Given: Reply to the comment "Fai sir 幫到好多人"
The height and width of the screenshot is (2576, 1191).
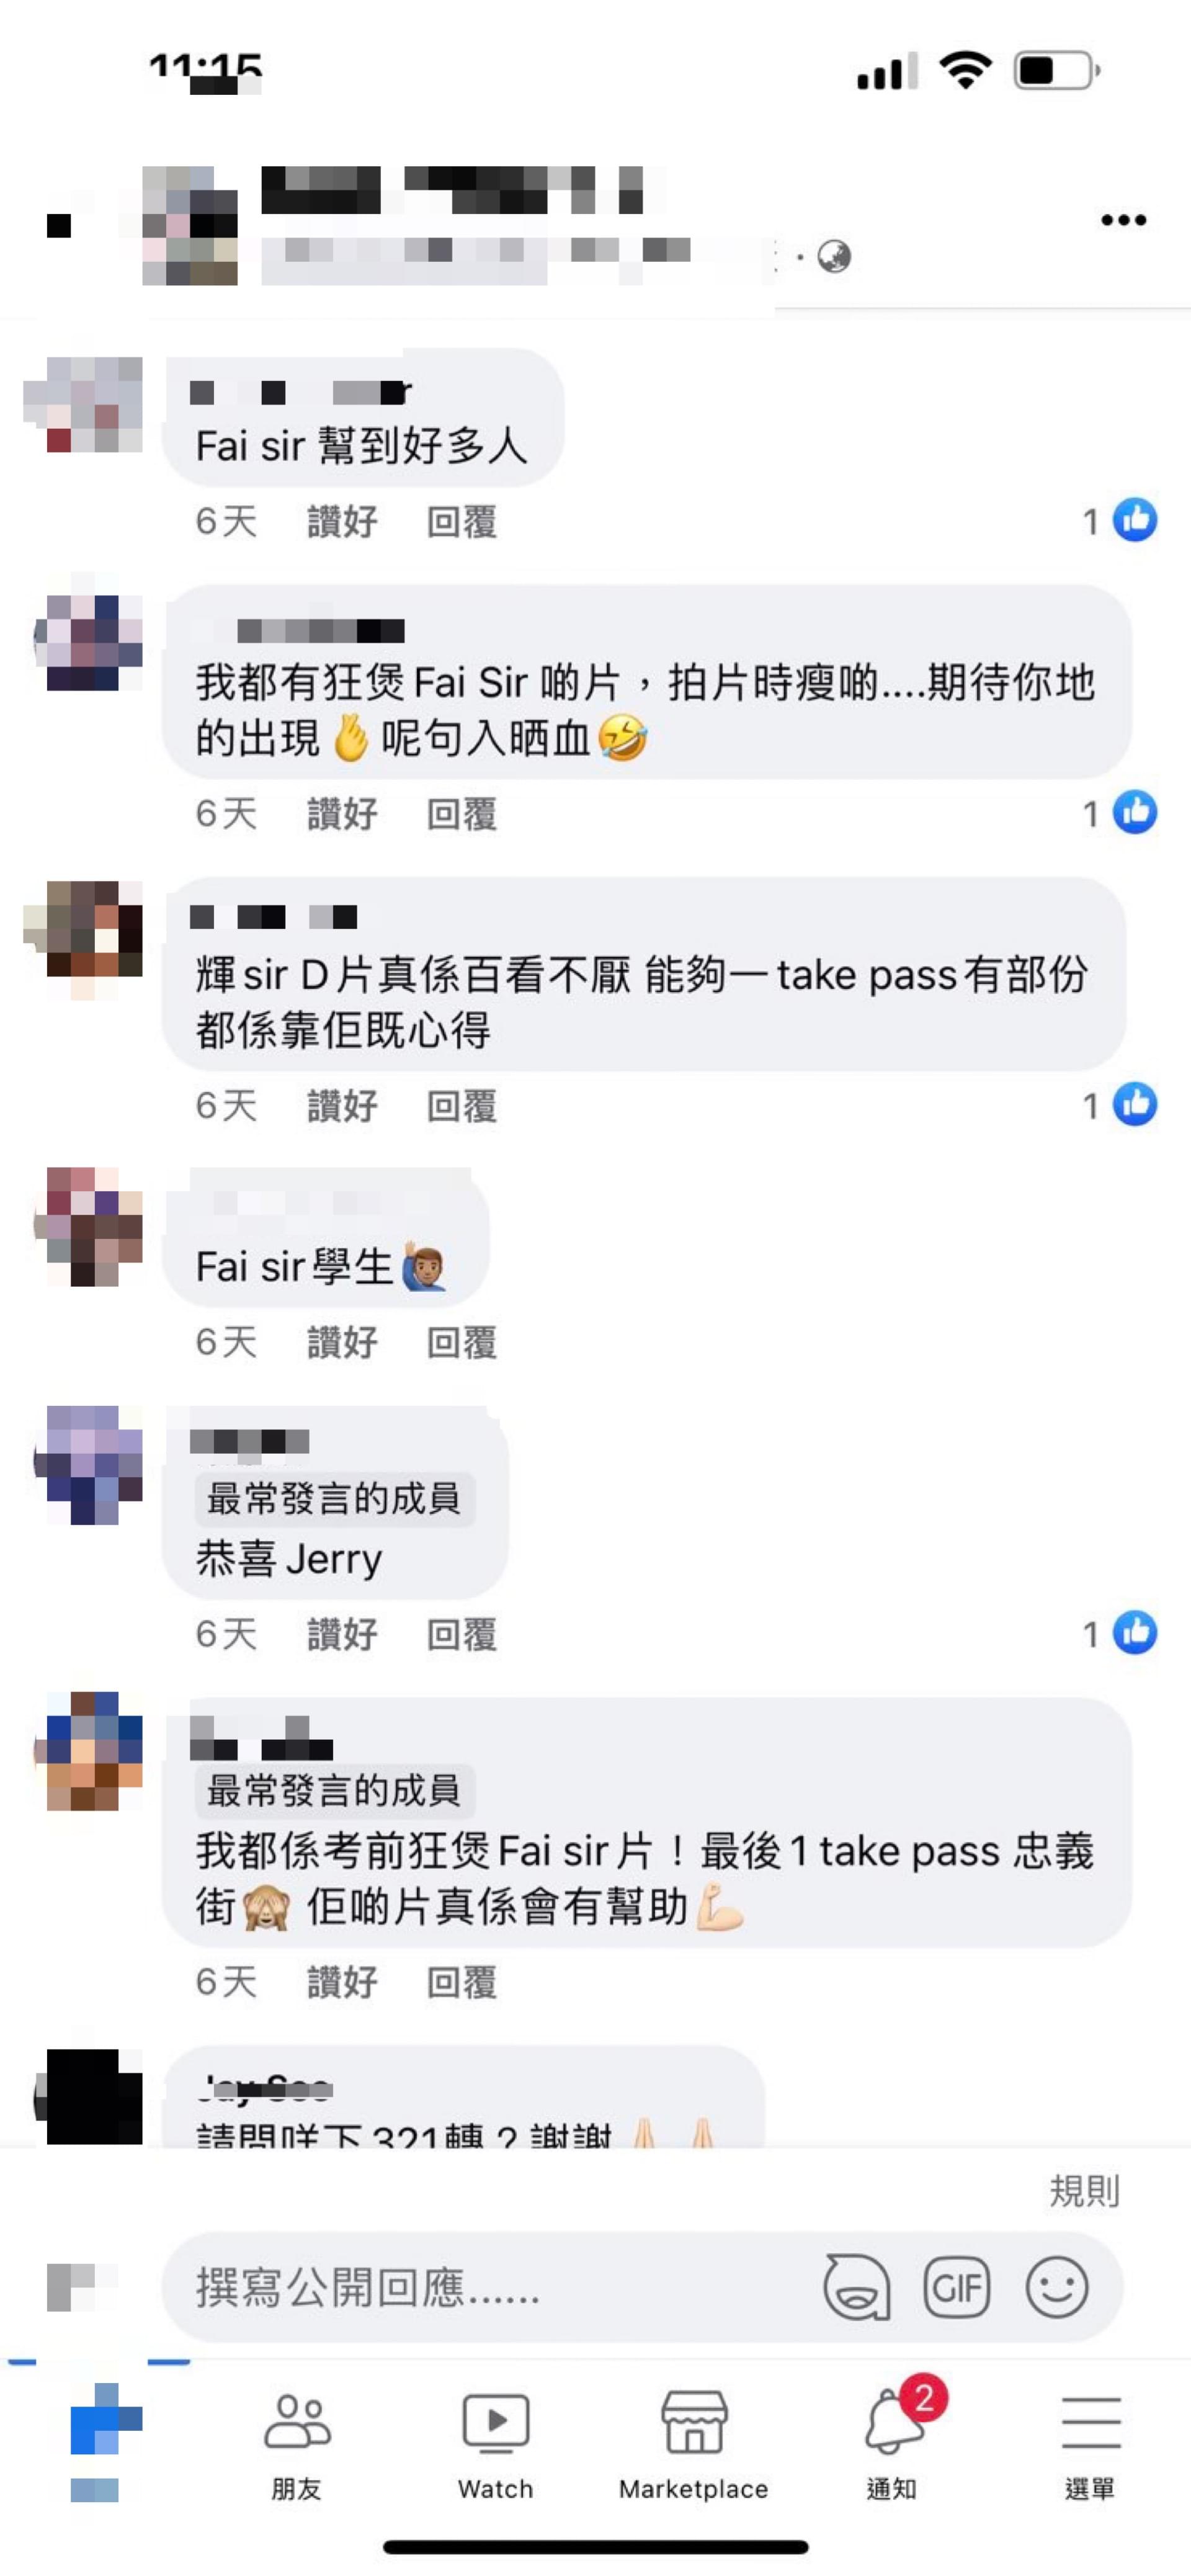Looking at the screenshot, I should pos(462,521).
